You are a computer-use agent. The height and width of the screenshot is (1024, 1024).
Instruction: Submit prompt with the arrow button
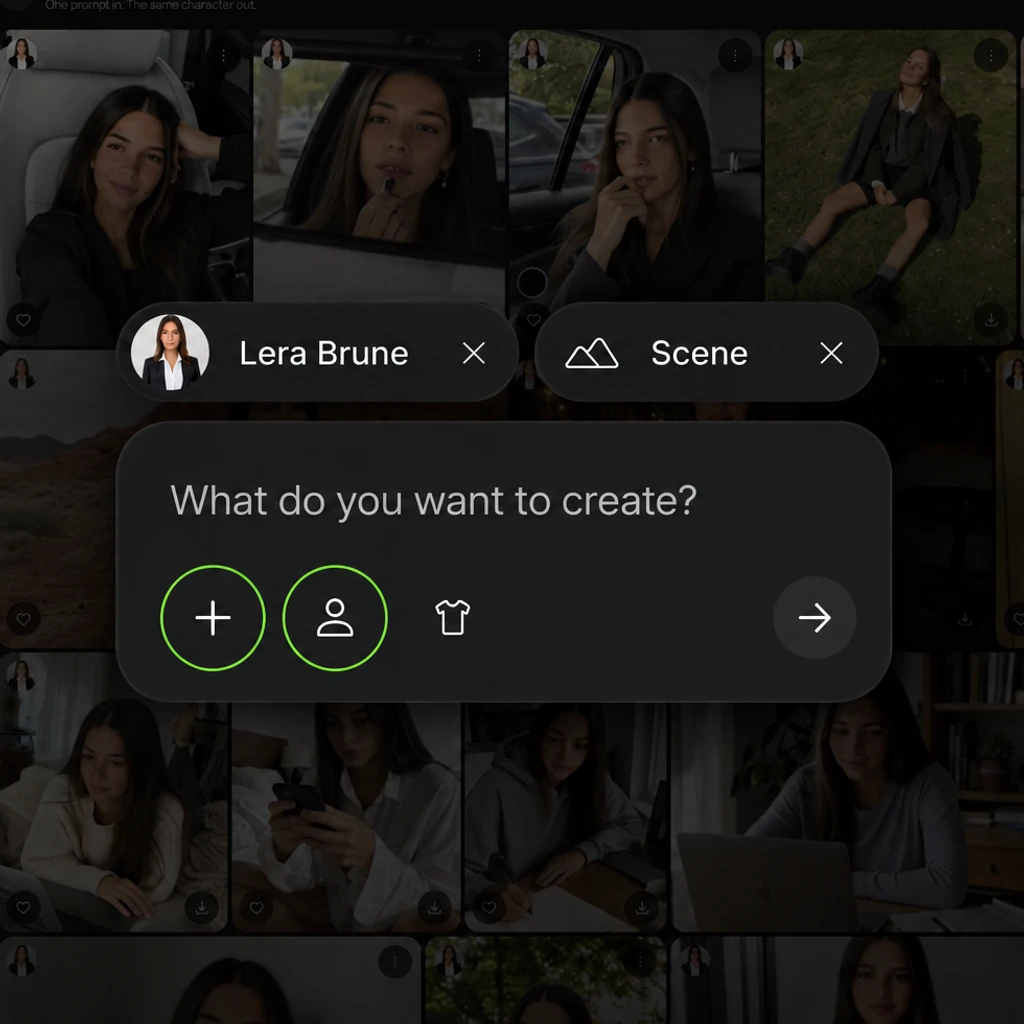coord(814,618)
